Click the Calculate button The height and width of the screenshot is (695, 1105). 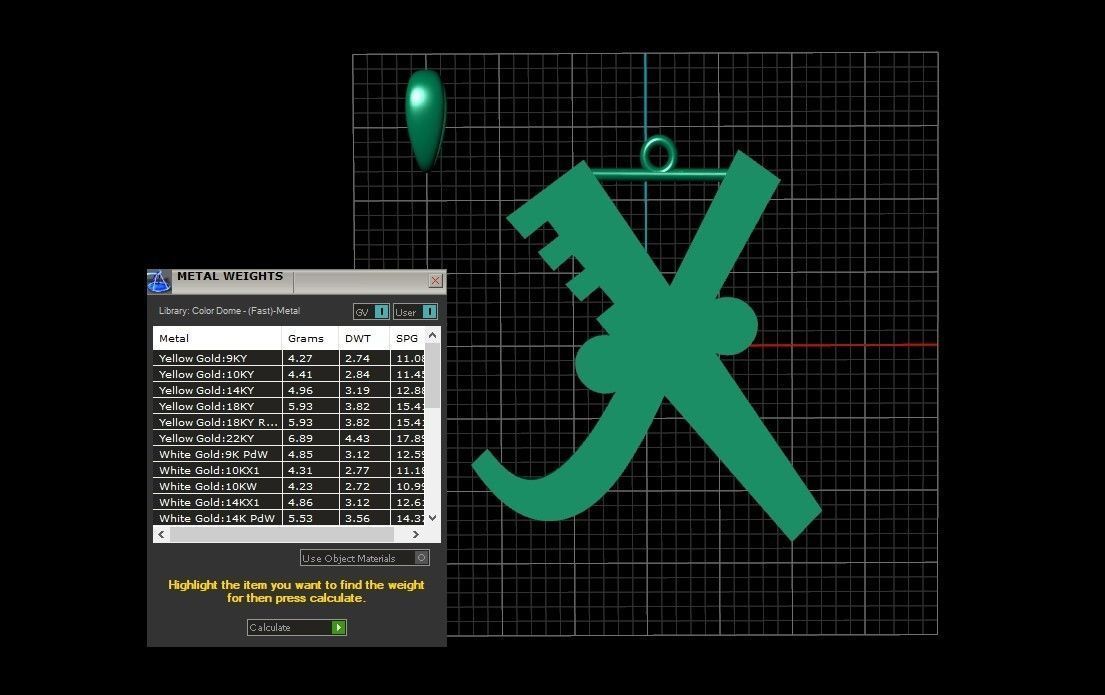(x=297, y=627)
